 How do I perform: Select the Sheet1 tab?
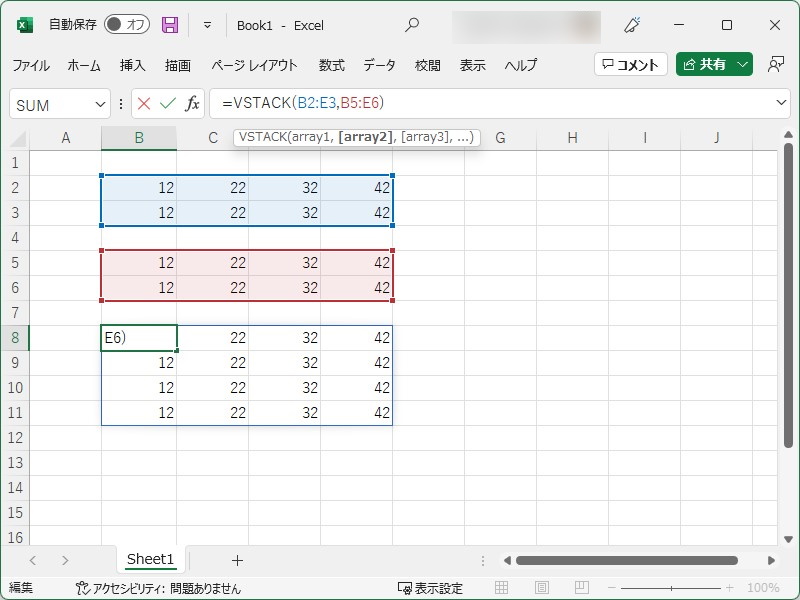tap(151, 559)
